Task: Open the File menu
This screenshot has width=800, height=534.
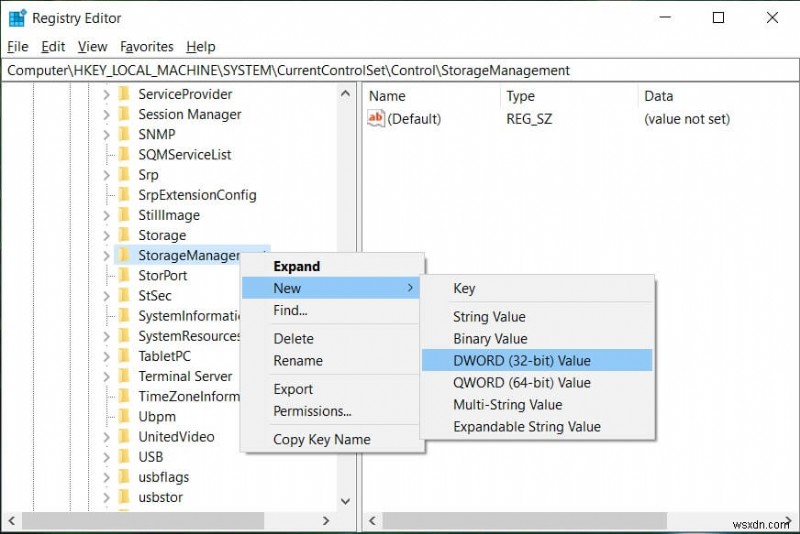Action: (18, 46)
